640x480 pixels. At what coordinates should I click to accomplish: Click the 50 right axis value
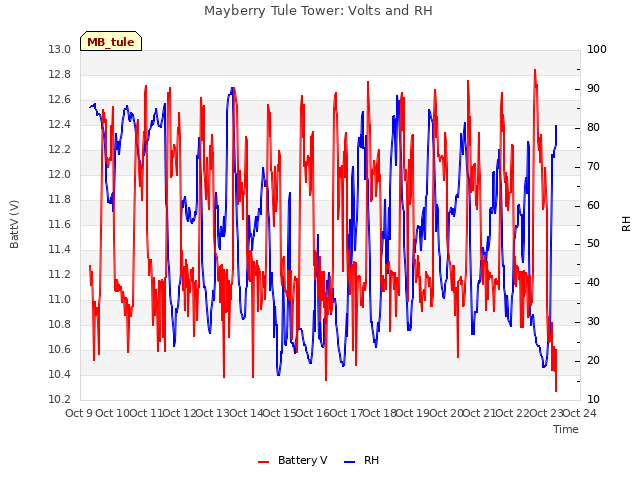pyautogui.click(x=593, y=244)
